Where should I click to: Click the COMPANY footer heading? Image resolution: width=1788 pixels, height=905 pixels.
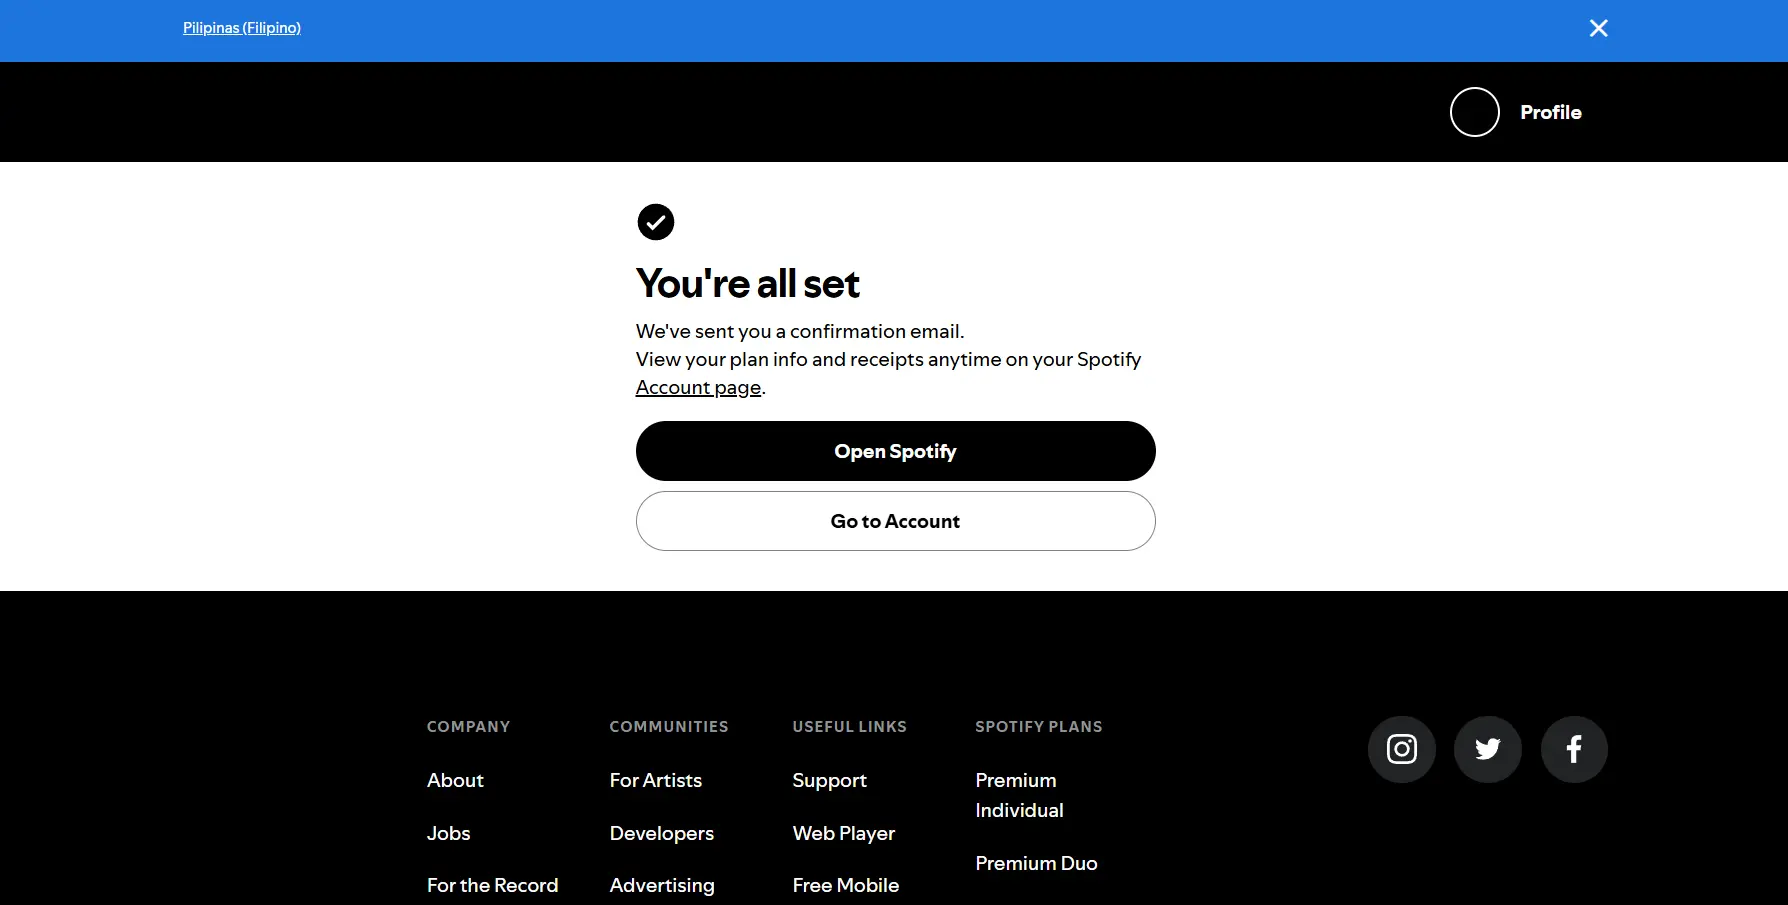click(468, 727)
